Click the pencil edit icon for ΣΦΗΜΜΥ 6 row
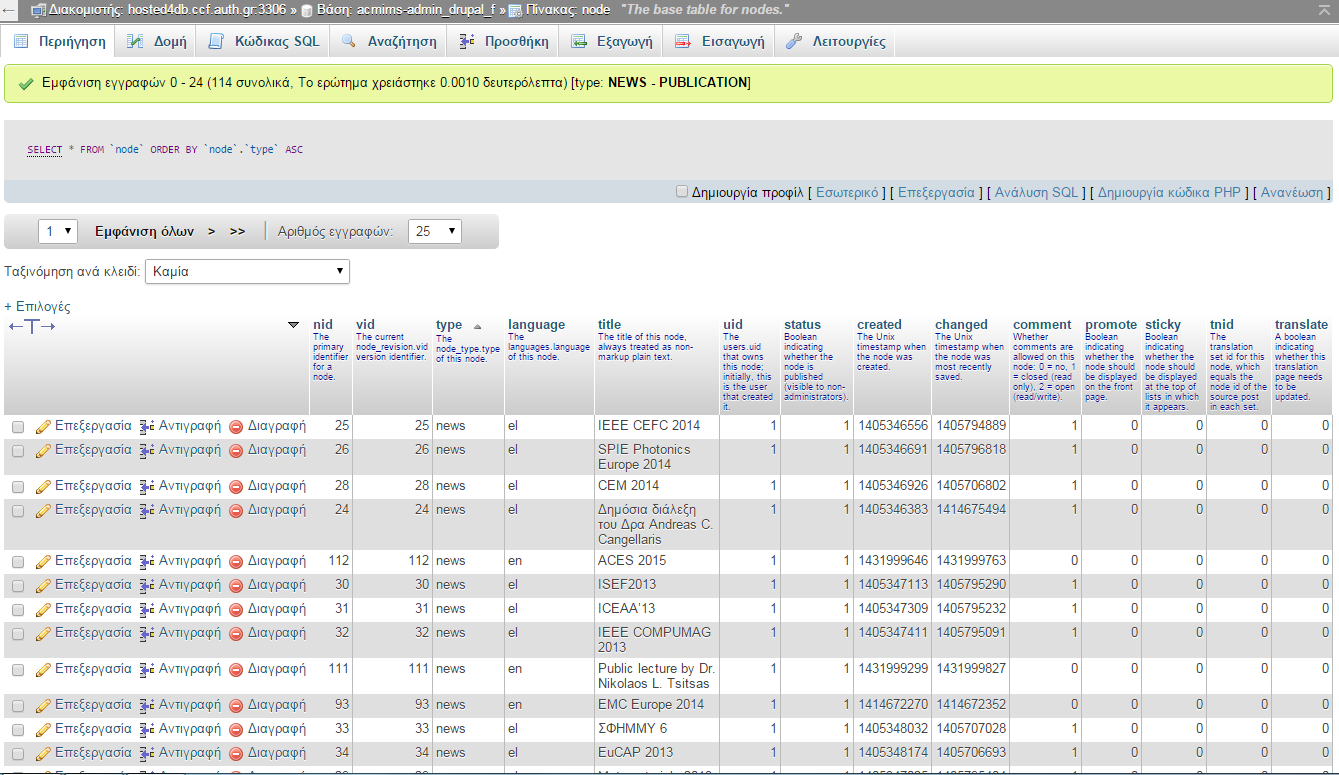This screenshot has width=1339, height=775. 43,730
